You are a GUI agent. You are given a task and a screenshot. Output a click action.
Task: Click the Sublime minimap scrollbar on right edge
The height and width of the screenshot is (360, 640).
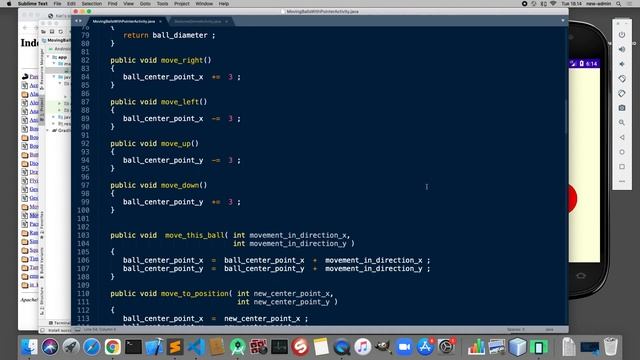[566, 116]
